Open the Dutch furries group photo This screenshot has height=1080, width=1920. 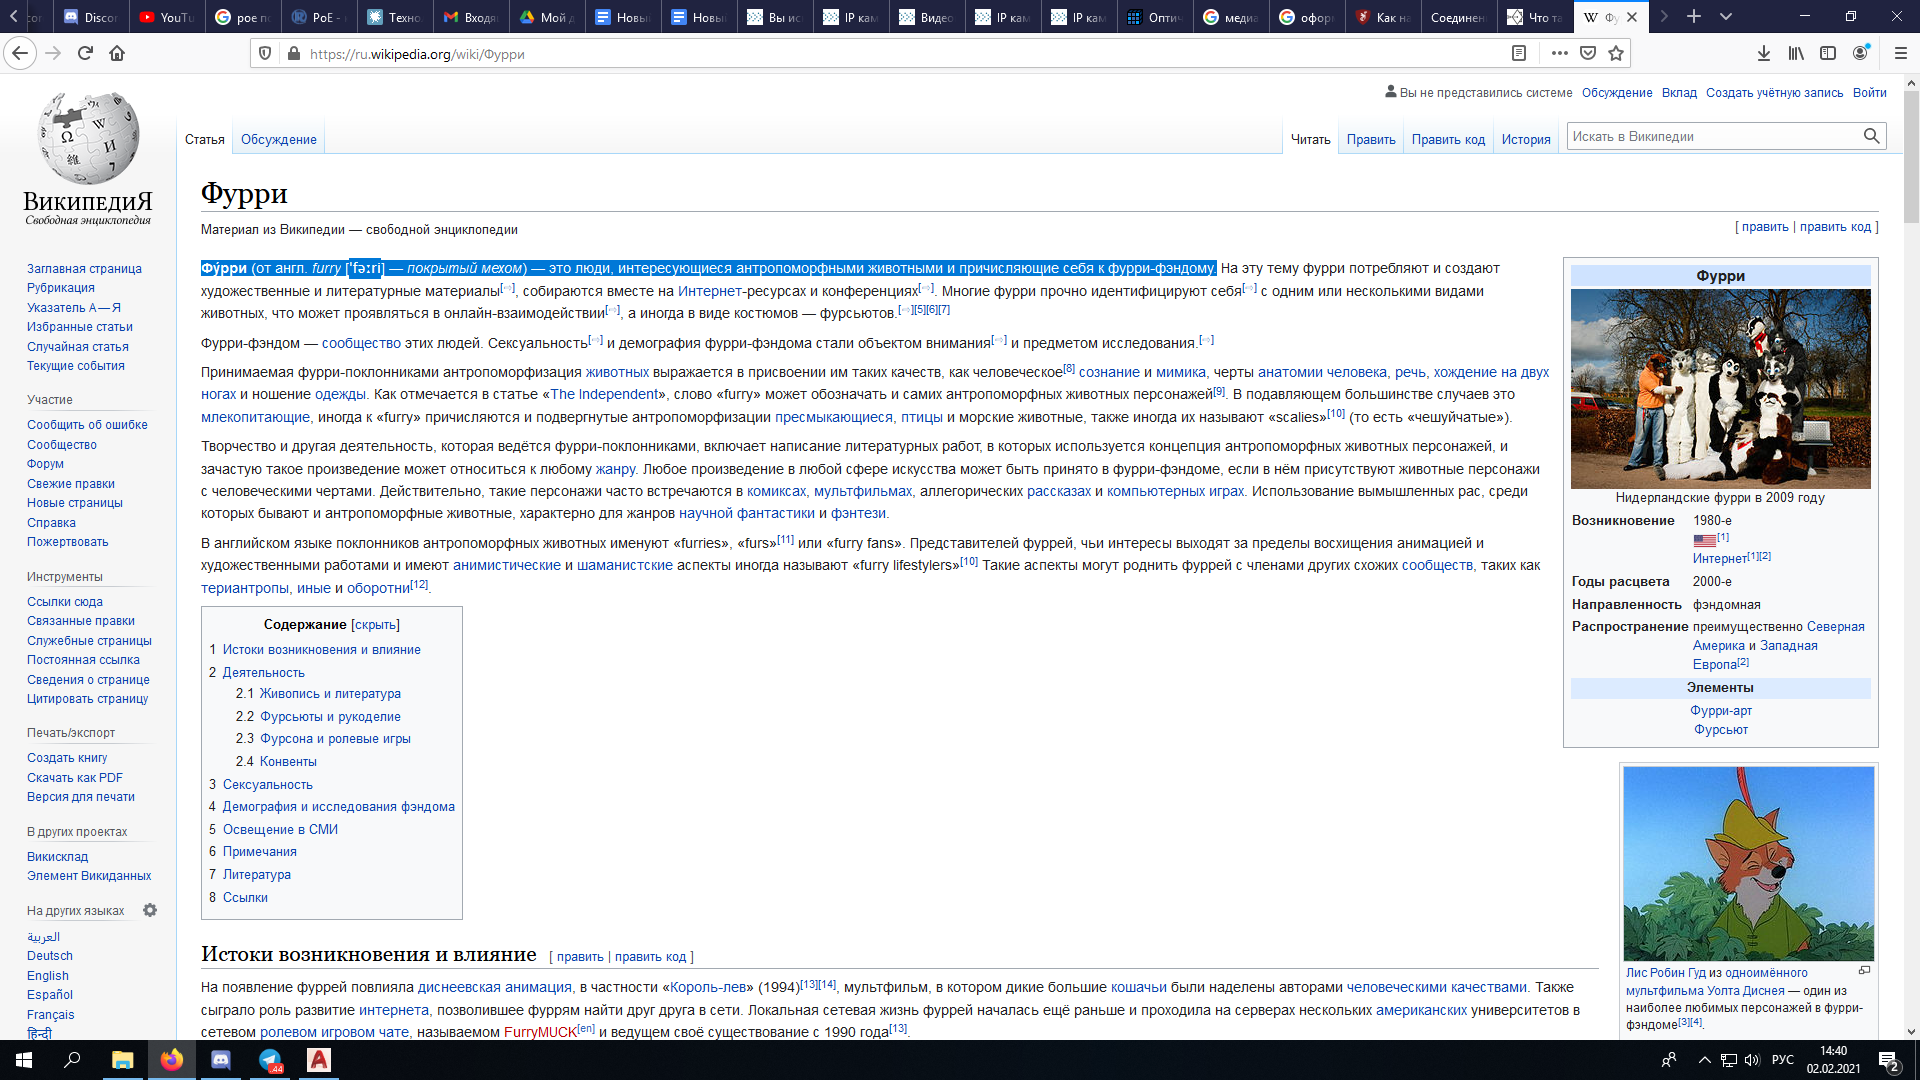click(x=1720, y=389)
